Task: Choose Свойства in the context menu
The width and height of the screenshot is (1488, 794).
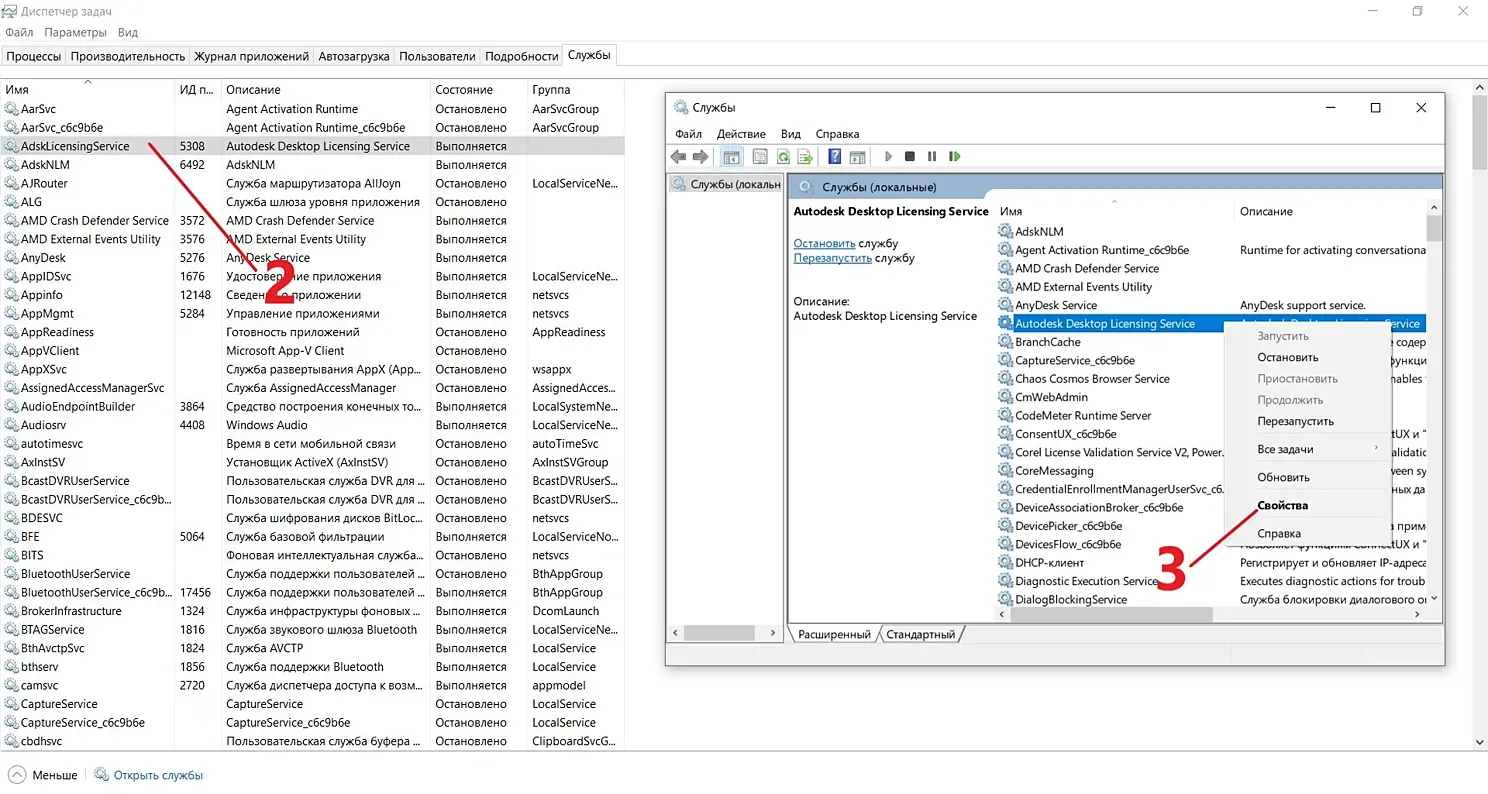Action: click(x=1282, y=505)
